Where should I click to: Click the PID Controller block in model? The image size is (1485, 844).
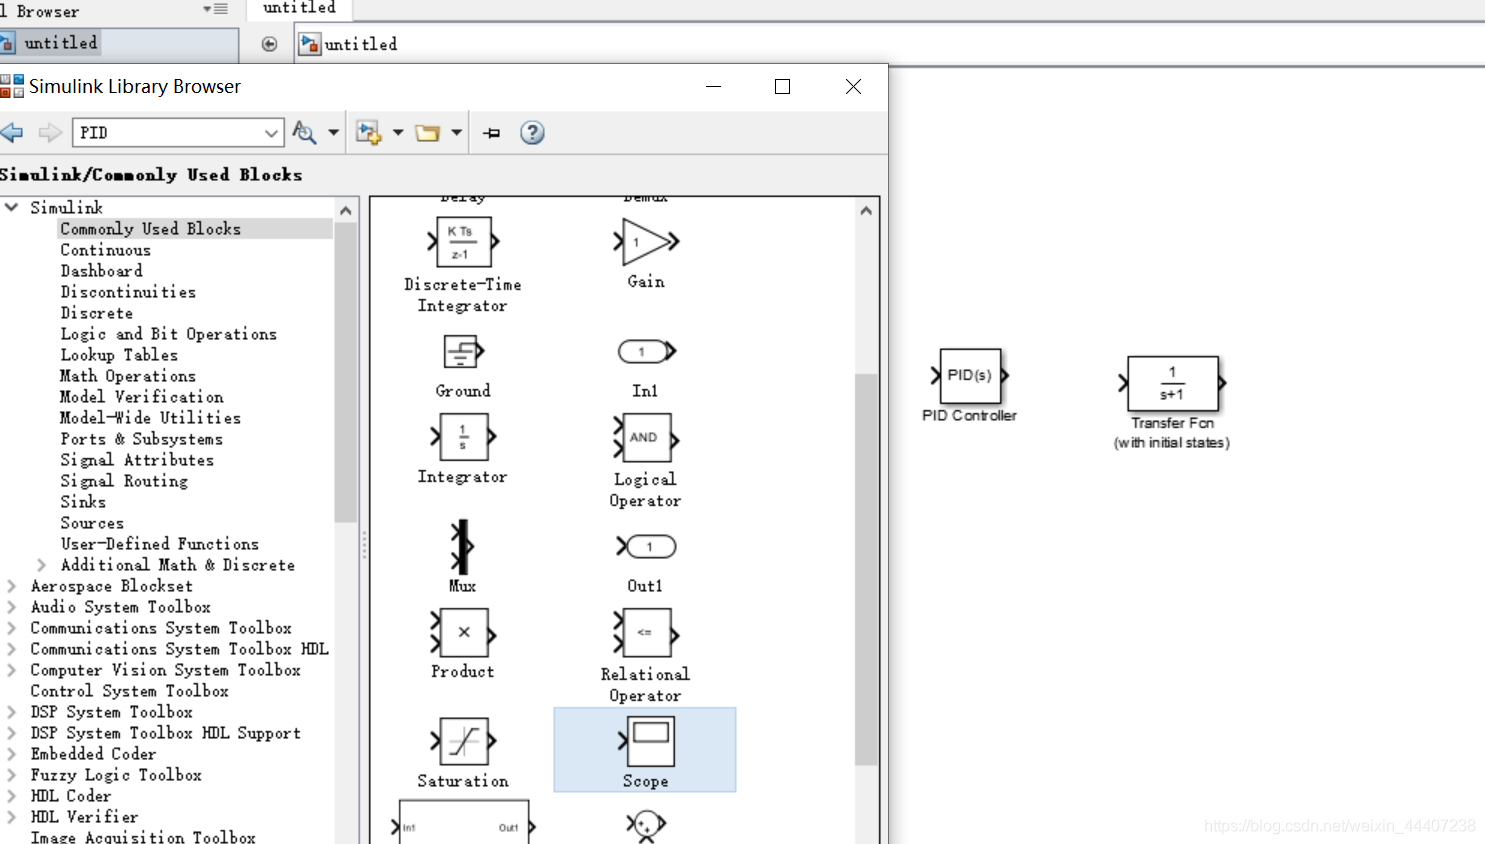pyautogui.click(x=970, y=376)
